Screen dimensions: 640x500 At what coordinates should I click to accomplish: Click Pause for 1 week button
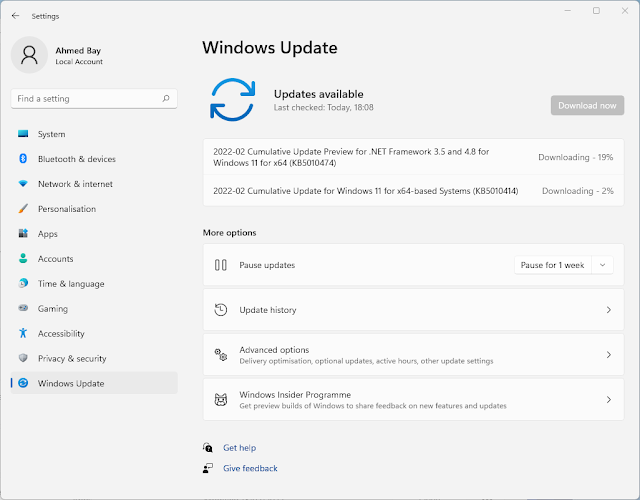click(553, 265)
